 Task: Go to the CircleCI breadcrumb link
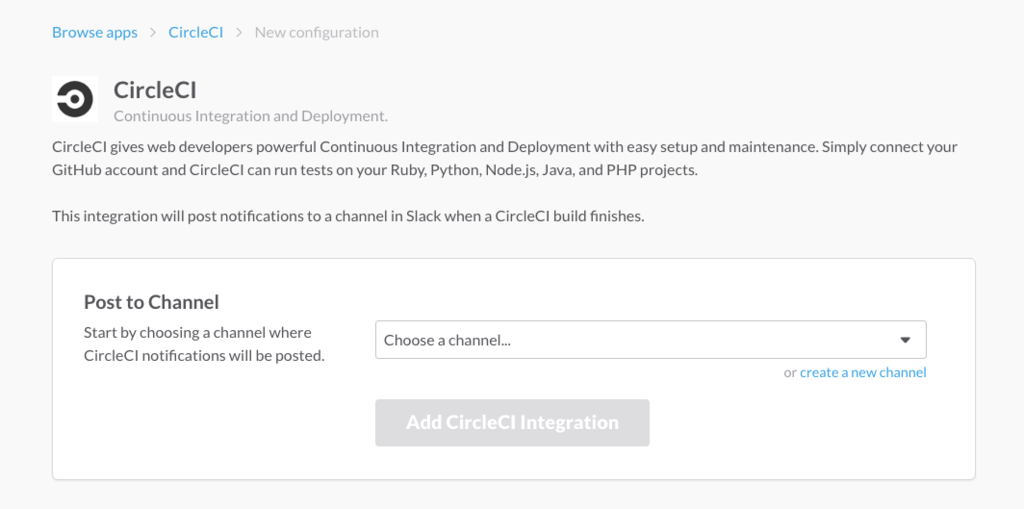point(196,32)
